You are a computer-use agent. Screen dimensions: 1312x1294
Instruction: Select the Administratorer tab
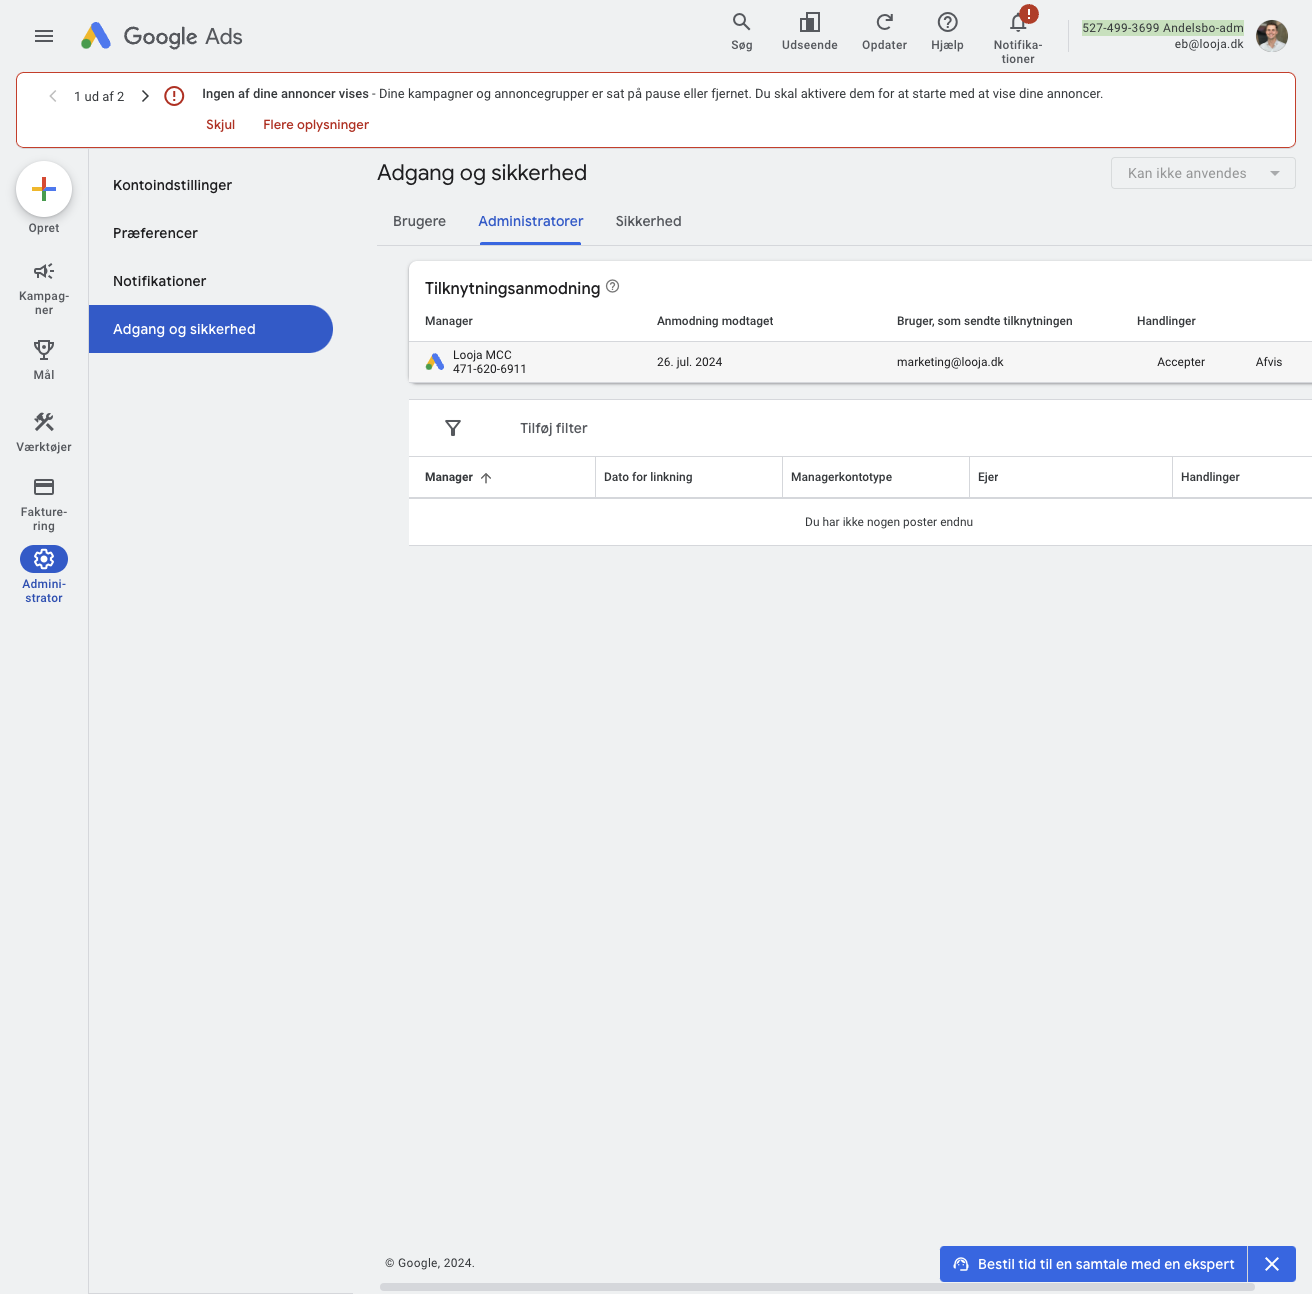tap(531, 221)
